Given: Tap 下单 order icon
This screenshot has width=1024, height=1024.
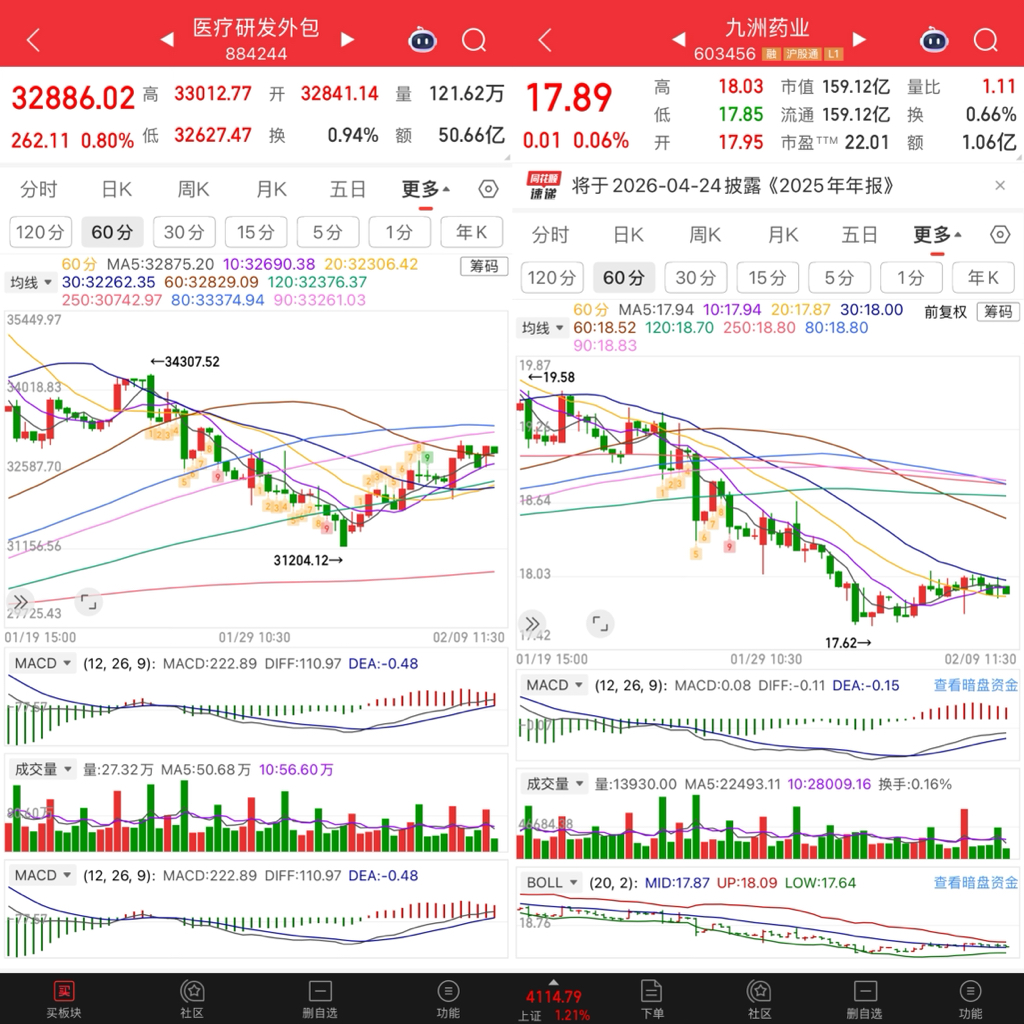Looking at the screenshot, I should [x=652, y=999].
